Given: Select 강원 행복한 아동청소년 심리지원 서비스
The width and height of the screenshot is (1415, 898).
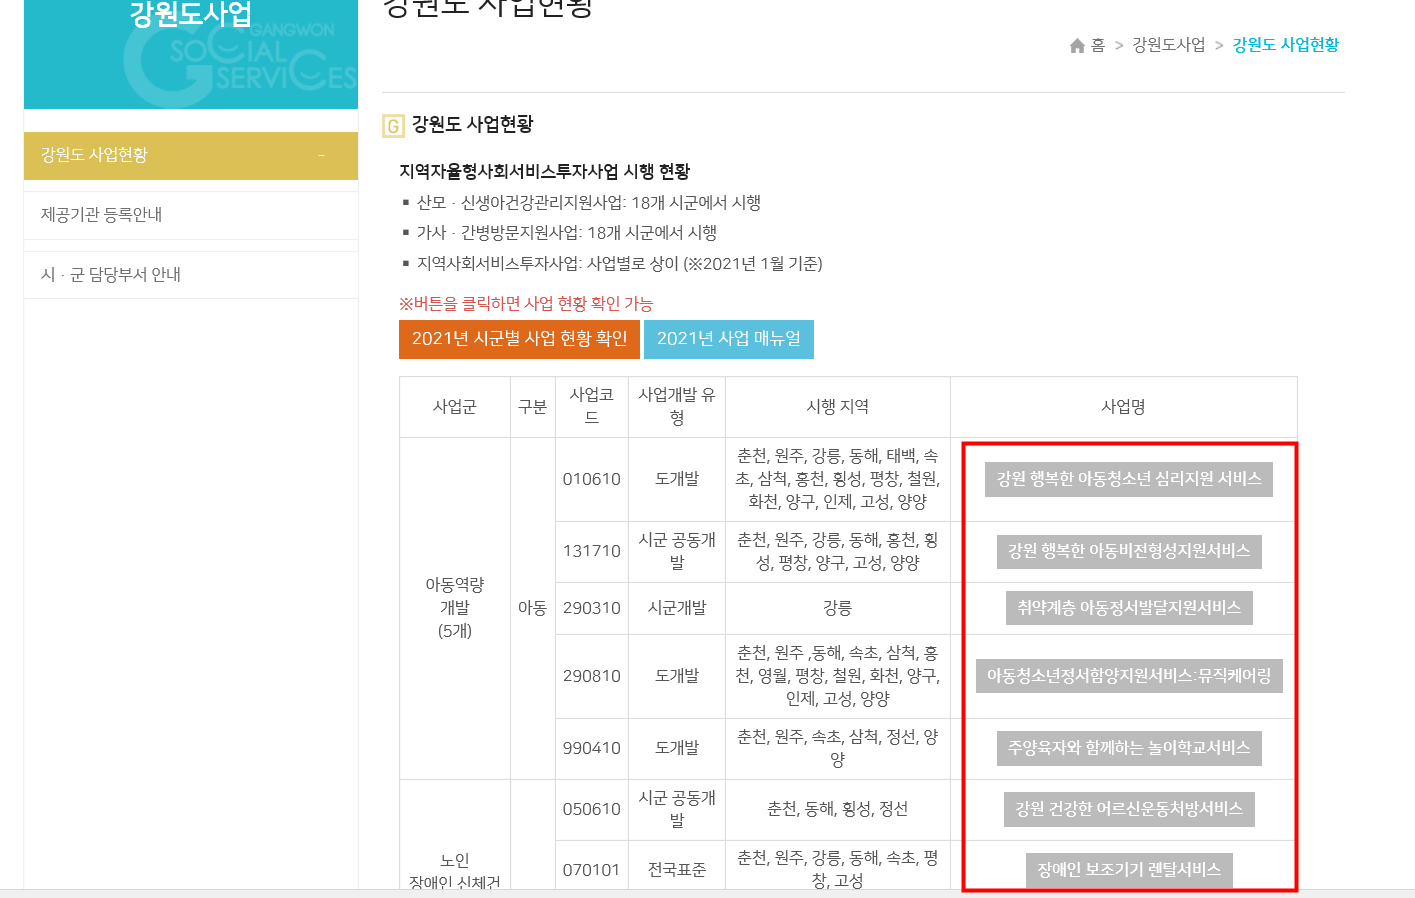Looking at the screenshot, I should pos(1128,479).
